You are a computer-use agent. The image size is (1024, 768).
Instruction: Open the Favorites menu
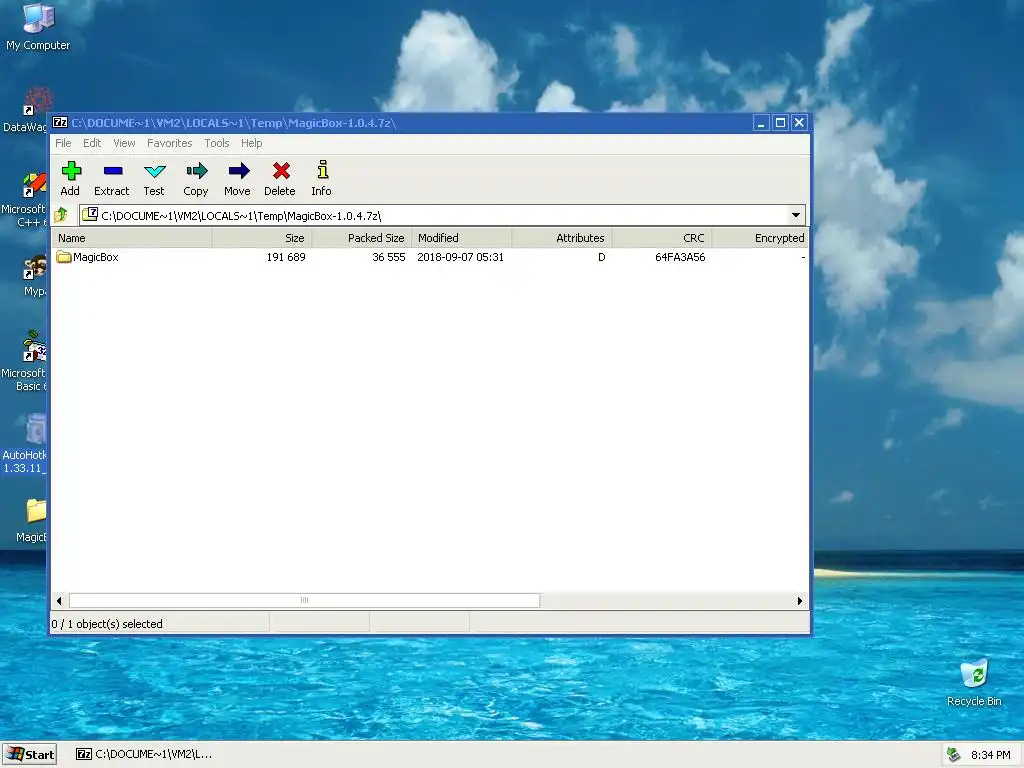pyautogui.click(x=169, y=143)
